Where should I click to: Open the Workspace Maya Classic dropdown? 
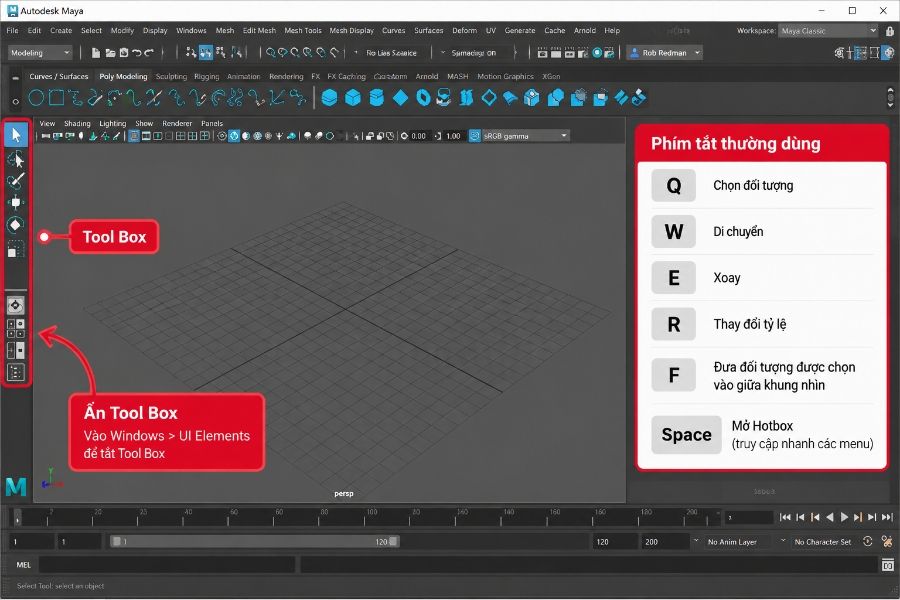point(828,31)
